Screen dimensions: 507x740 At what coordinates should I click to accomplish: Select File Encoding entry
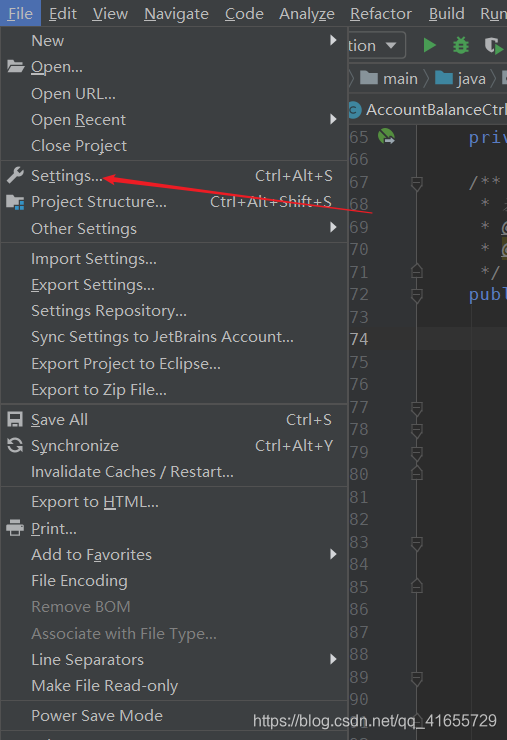pyautogui.click(x=174, y=580)
